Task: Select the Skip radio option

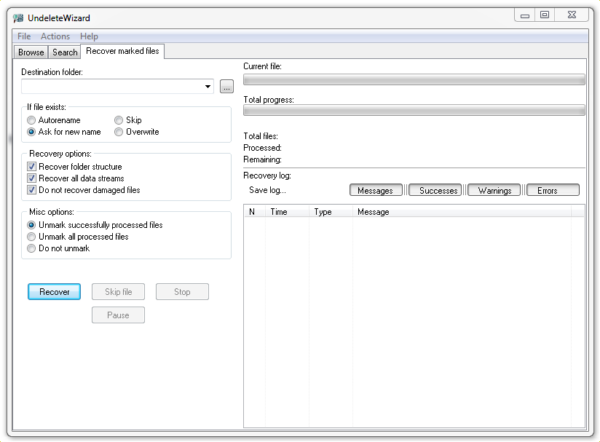Action: pos(128,120)
